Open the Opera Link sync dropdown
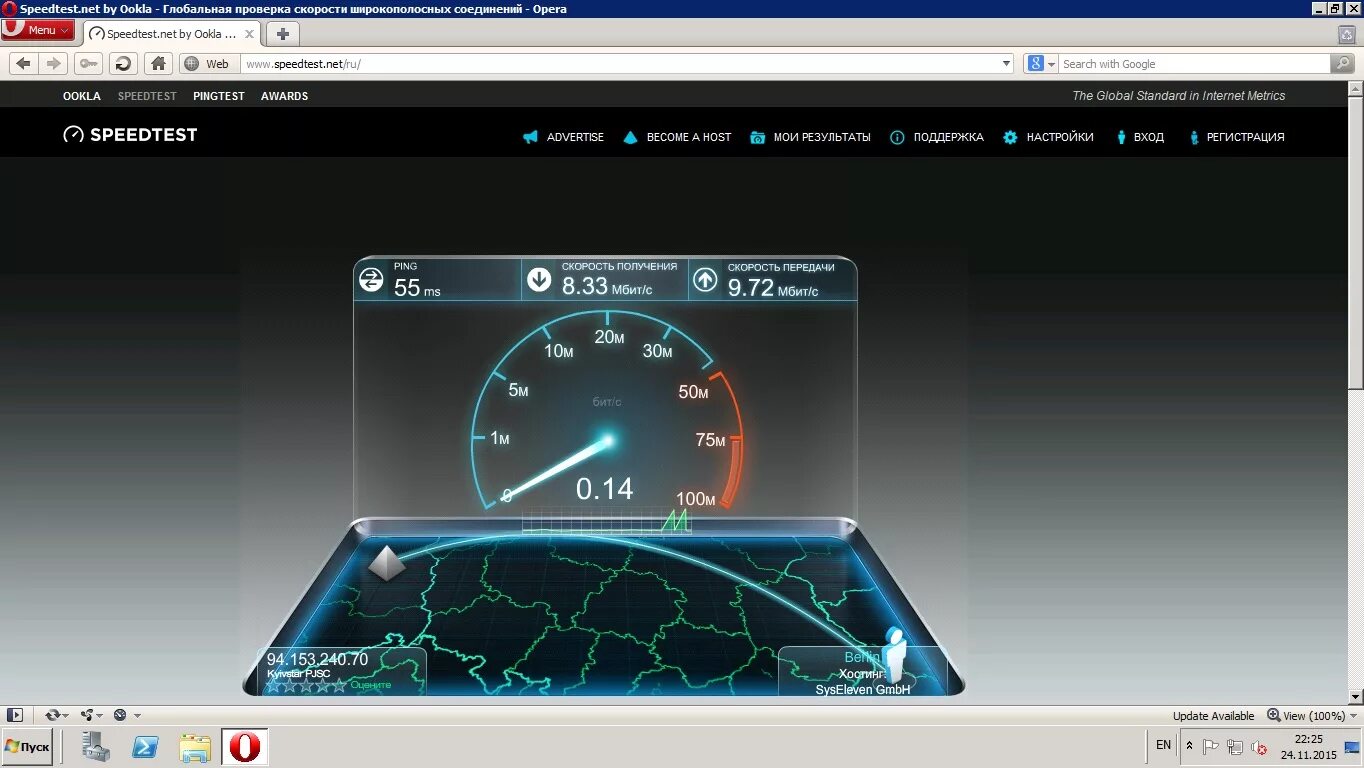 coord(57,715)
